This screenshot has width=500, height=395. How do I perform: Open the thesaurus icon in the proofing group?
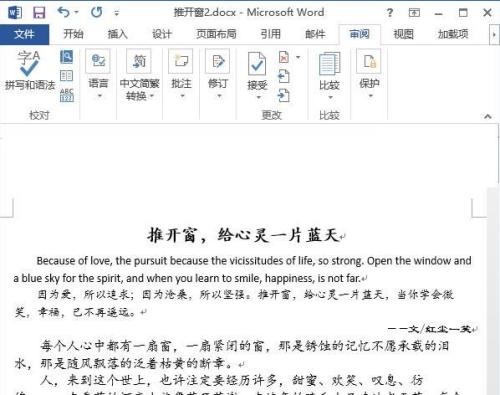(x=67, y=76)
